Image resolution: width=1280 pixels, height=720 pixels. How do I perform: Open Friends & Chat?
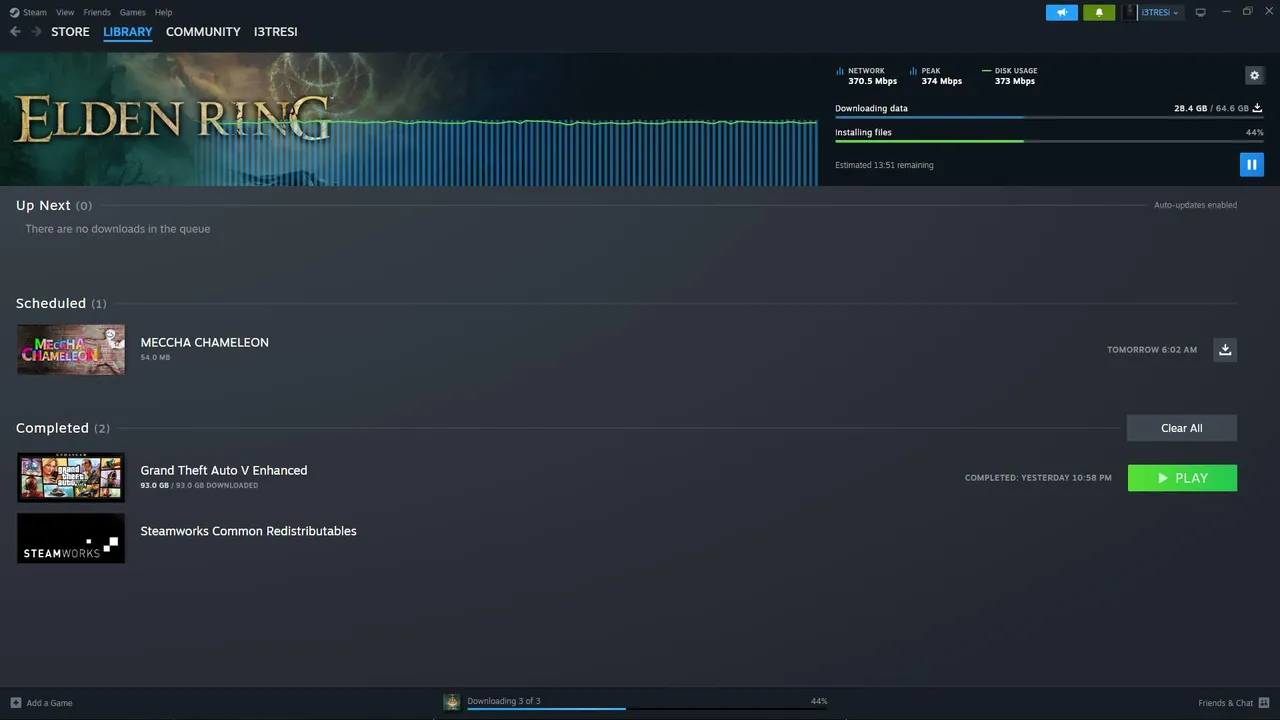[1225, 703]
